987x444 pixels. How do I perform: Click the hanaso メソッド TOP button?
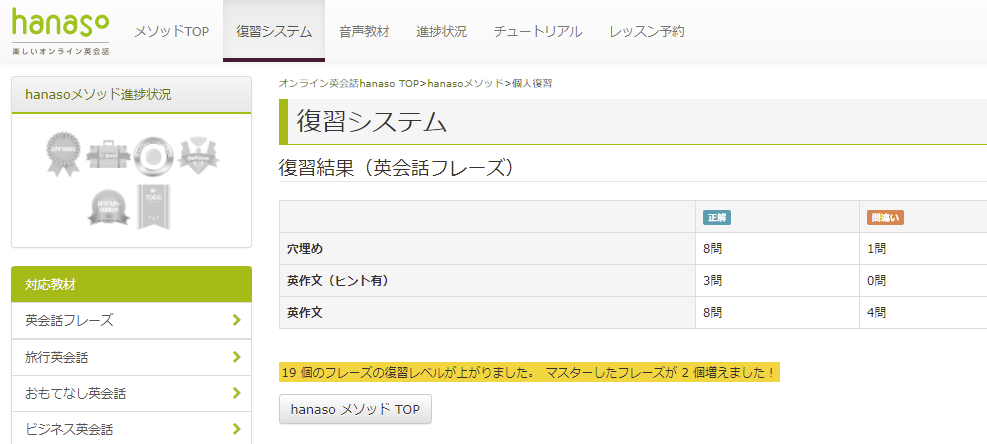coord(356,409)
